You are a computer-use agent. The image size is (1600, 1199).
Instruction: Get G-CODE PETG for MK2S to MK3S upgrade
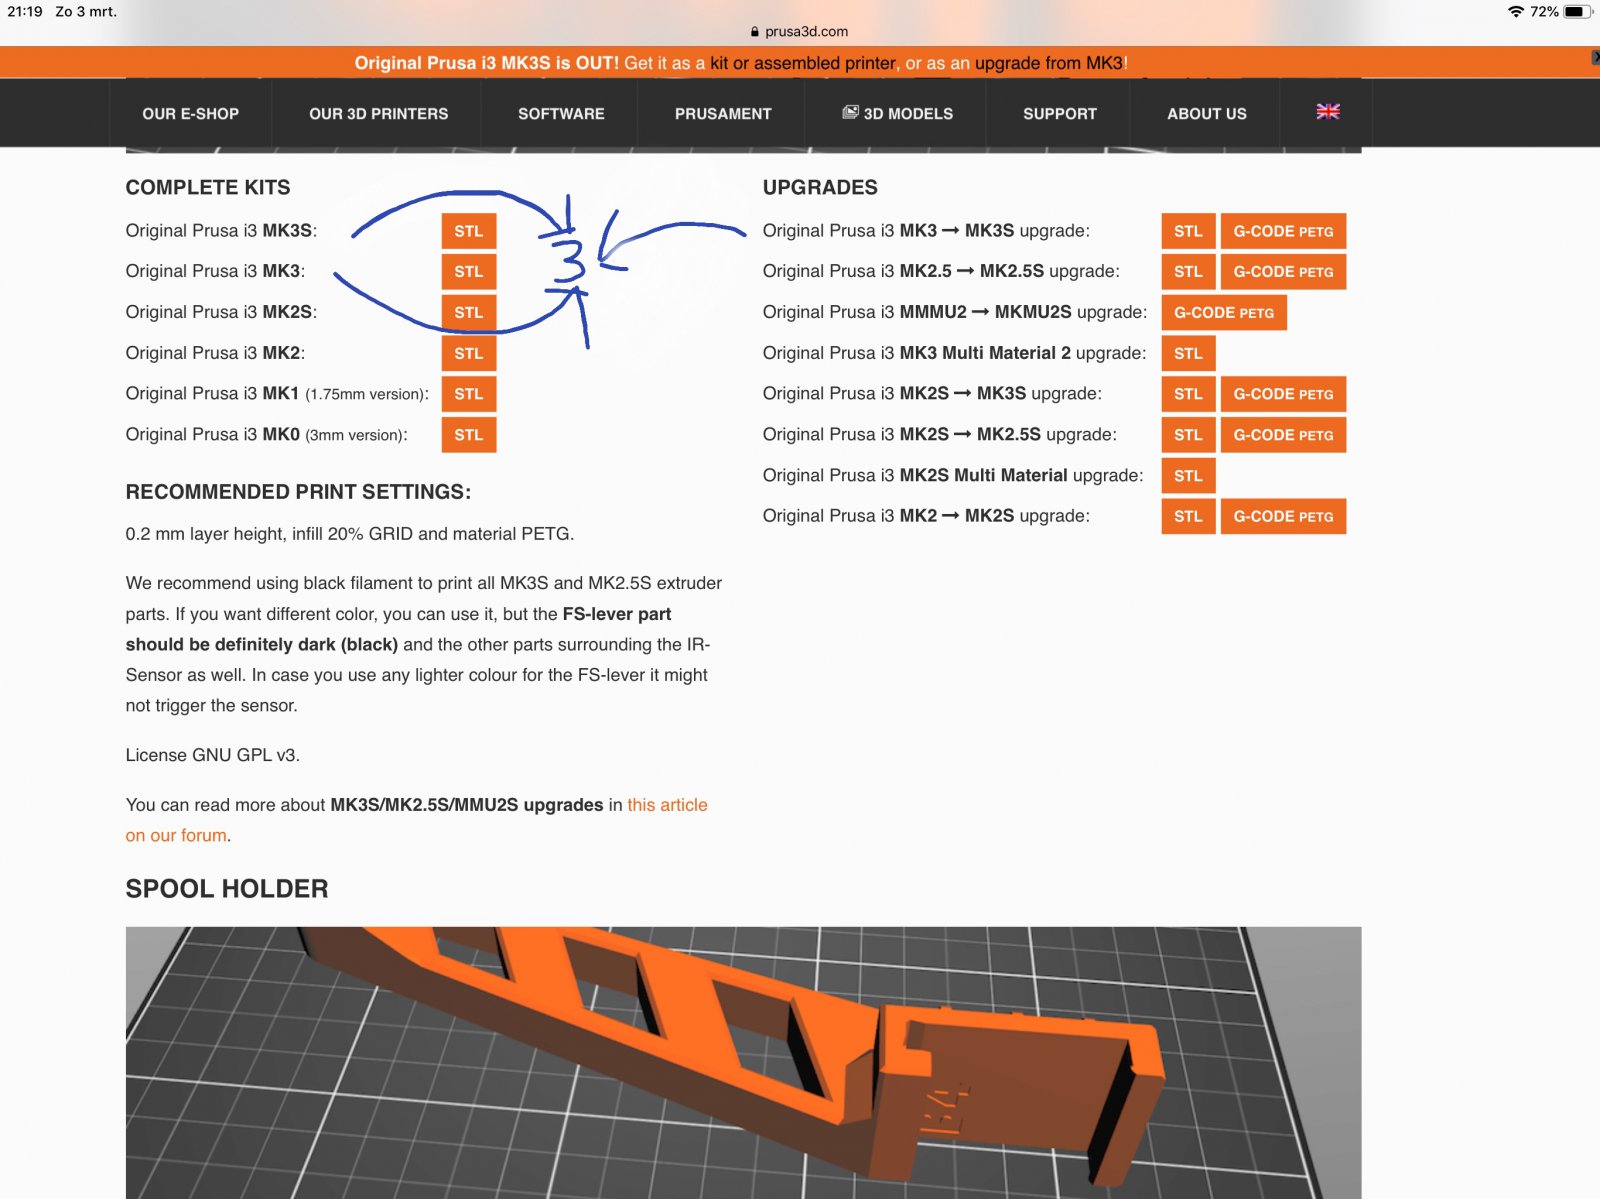pyautogui.click(x=1283, y=394)
